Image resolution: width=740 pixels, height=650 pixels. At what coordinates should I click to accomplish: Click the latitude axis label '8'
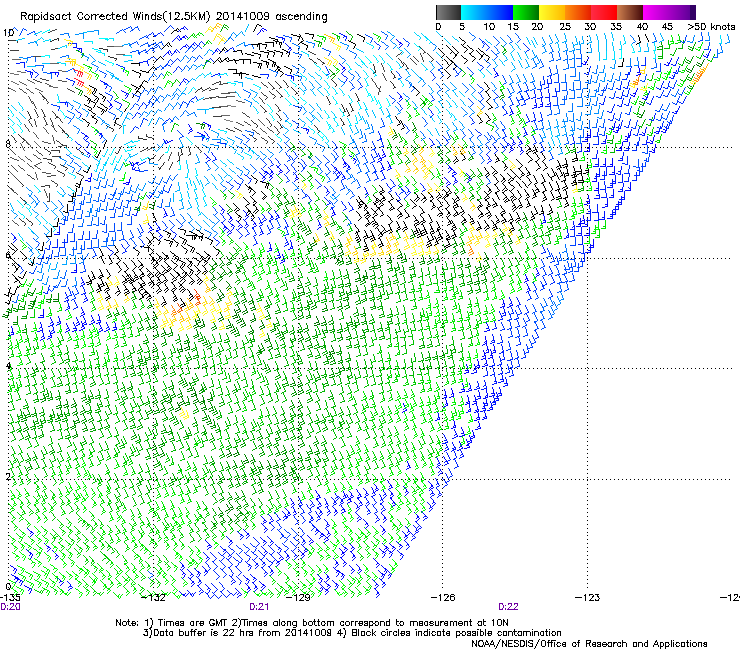pyautogui.click(x=8, y=144)
